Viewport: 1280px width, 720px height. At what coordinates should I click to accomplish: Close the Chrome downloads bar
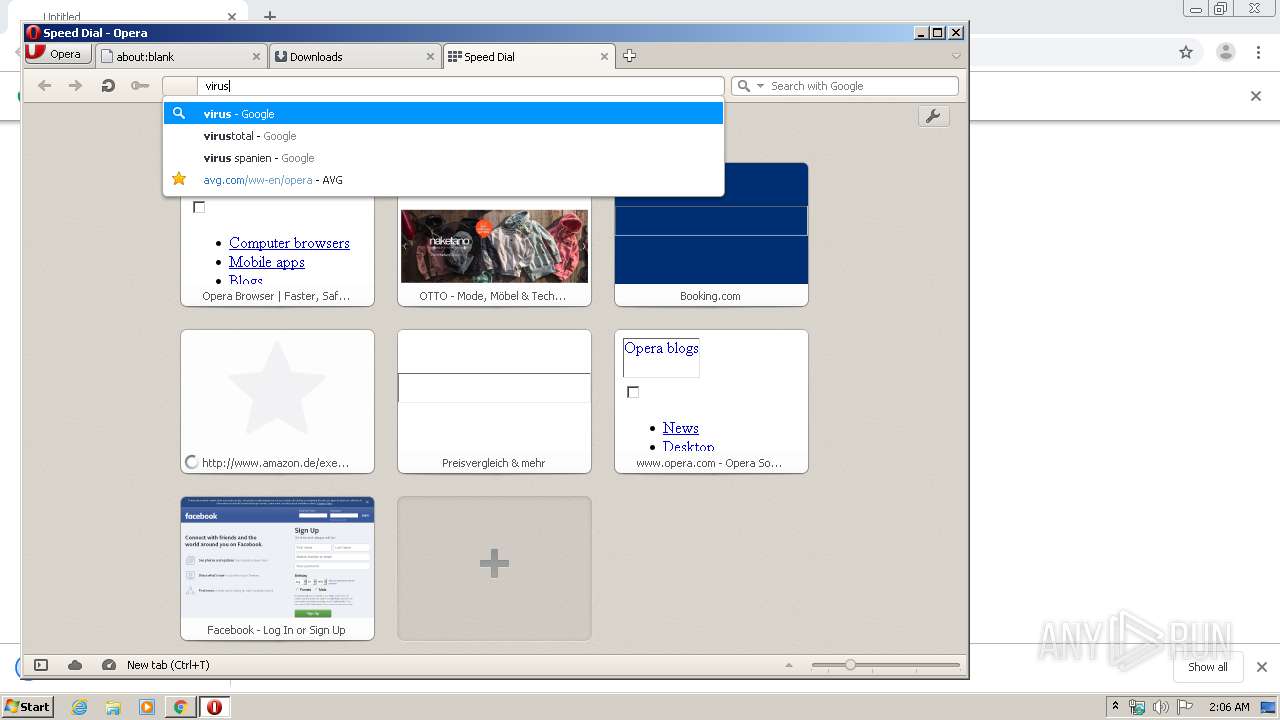click(x=1261, y=667)
